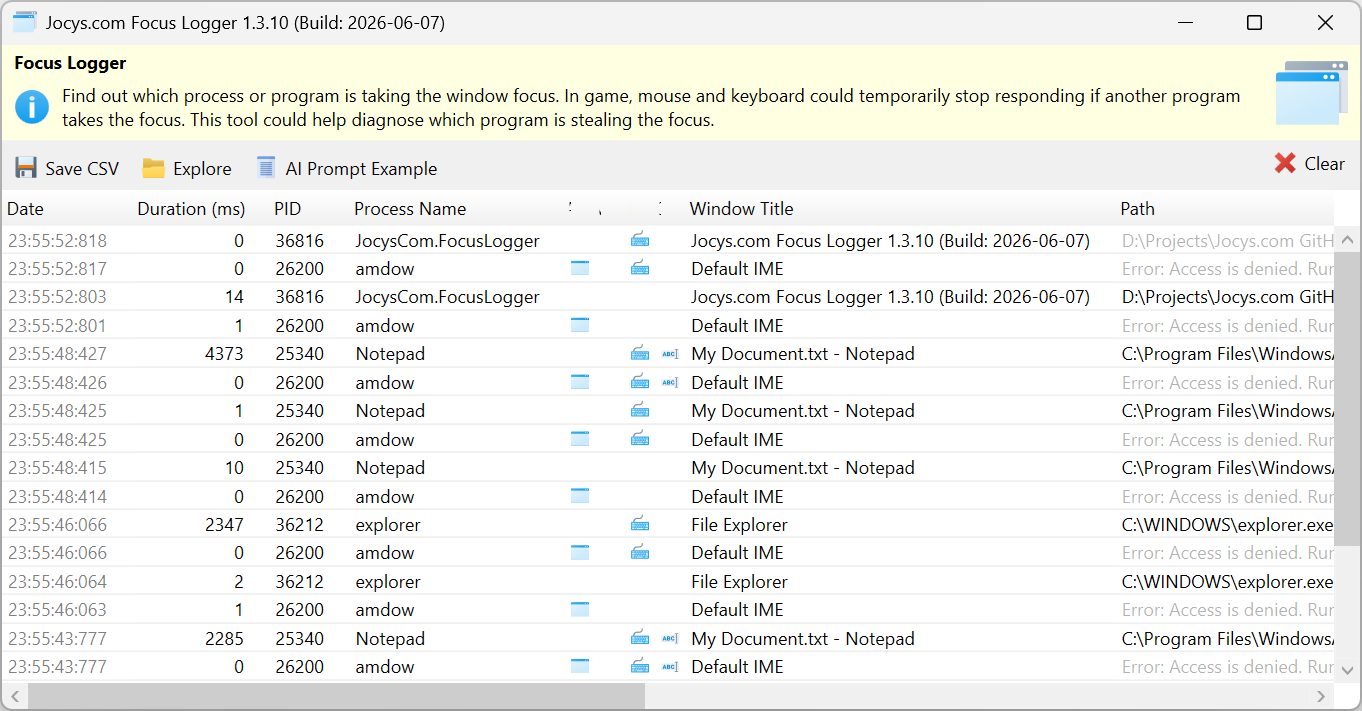
Task: Click keyboard icon in 23:55:43:777 amdow row
Action: (x=640, y=666)
